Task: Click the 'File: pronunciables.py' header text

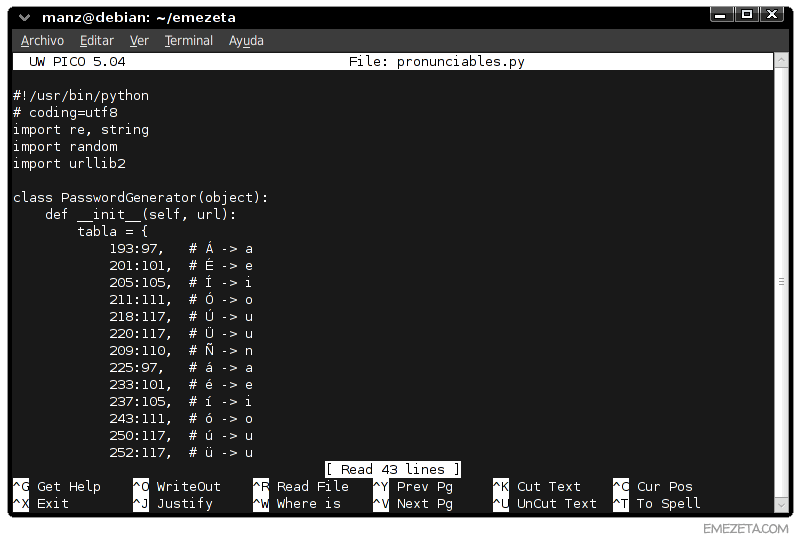Action: point(437,61)
